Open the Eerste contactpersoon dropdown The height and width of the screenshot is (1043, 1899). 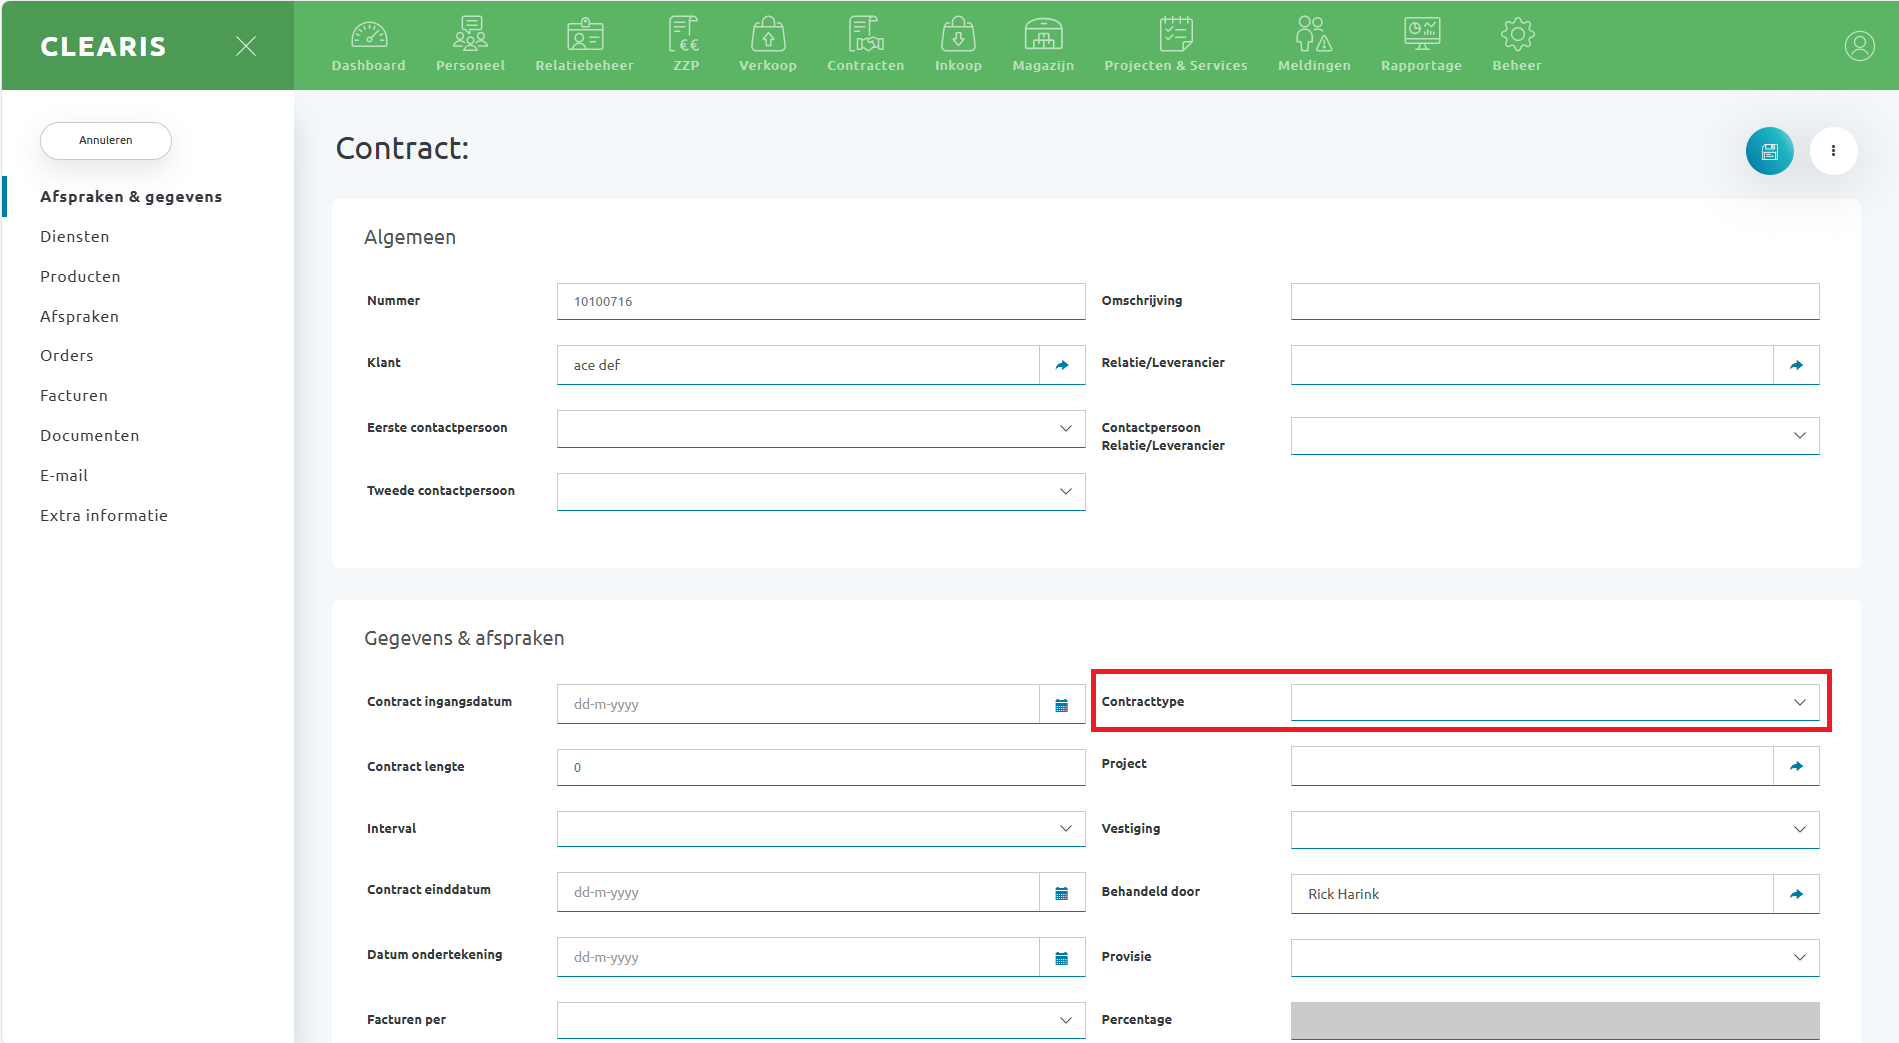pyautogui.click(x=820, y=428)
